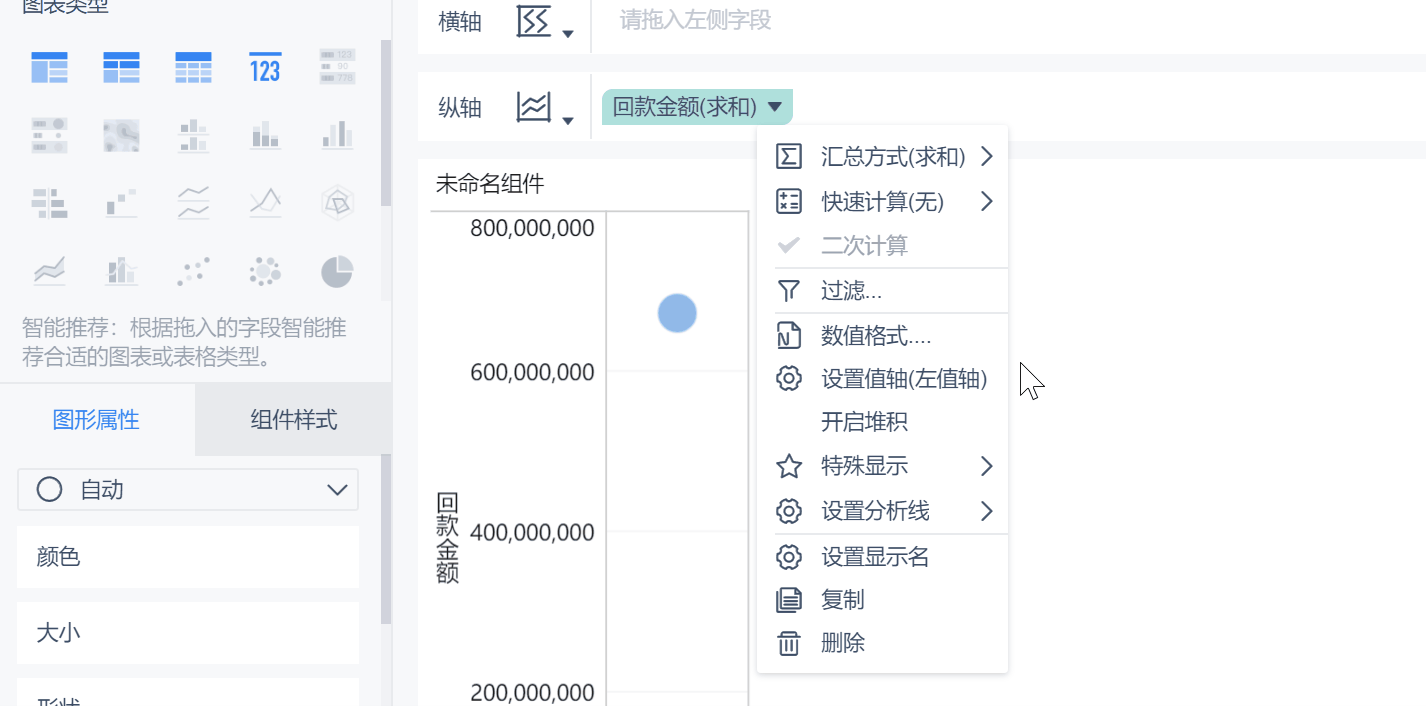Select the pie chart type icon
1426x706 pixels.
tap(337, 270)
